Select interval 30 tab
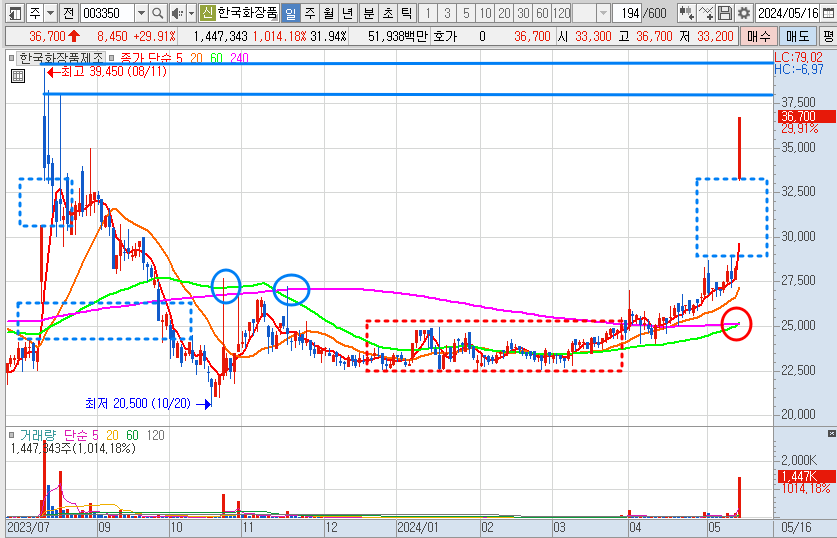 point(524,13)
